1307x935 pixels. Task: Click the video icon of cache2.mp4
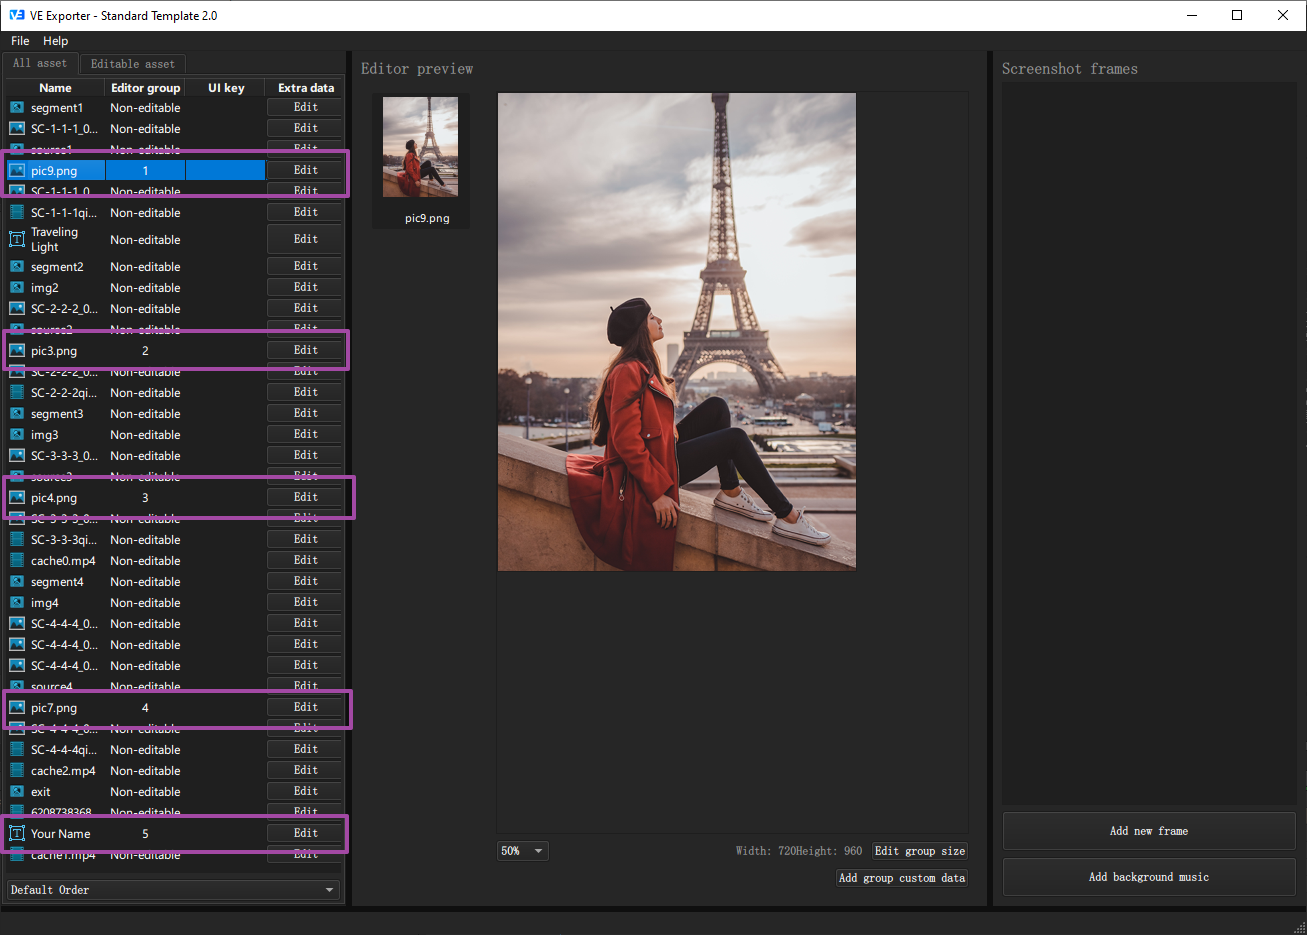click(17, 771)
